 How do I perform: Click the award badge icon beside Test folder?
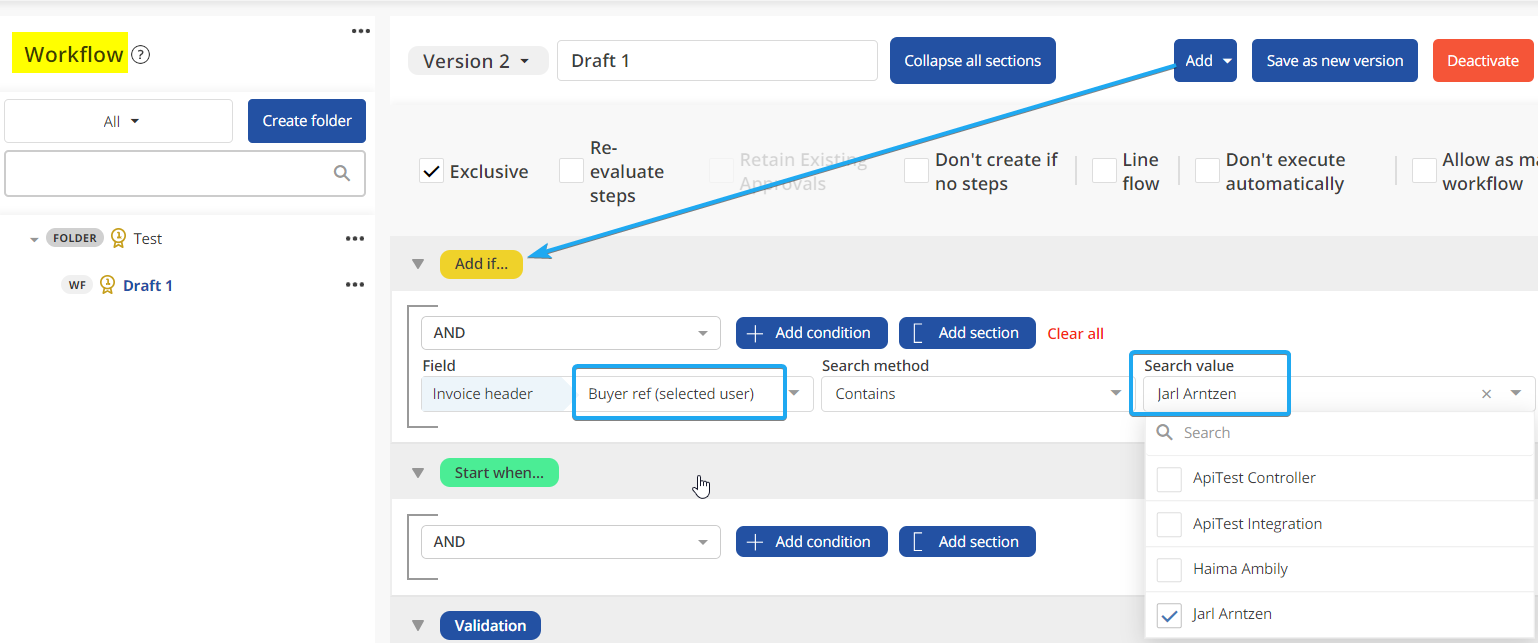pyautogui.click(x=118, y=238)
